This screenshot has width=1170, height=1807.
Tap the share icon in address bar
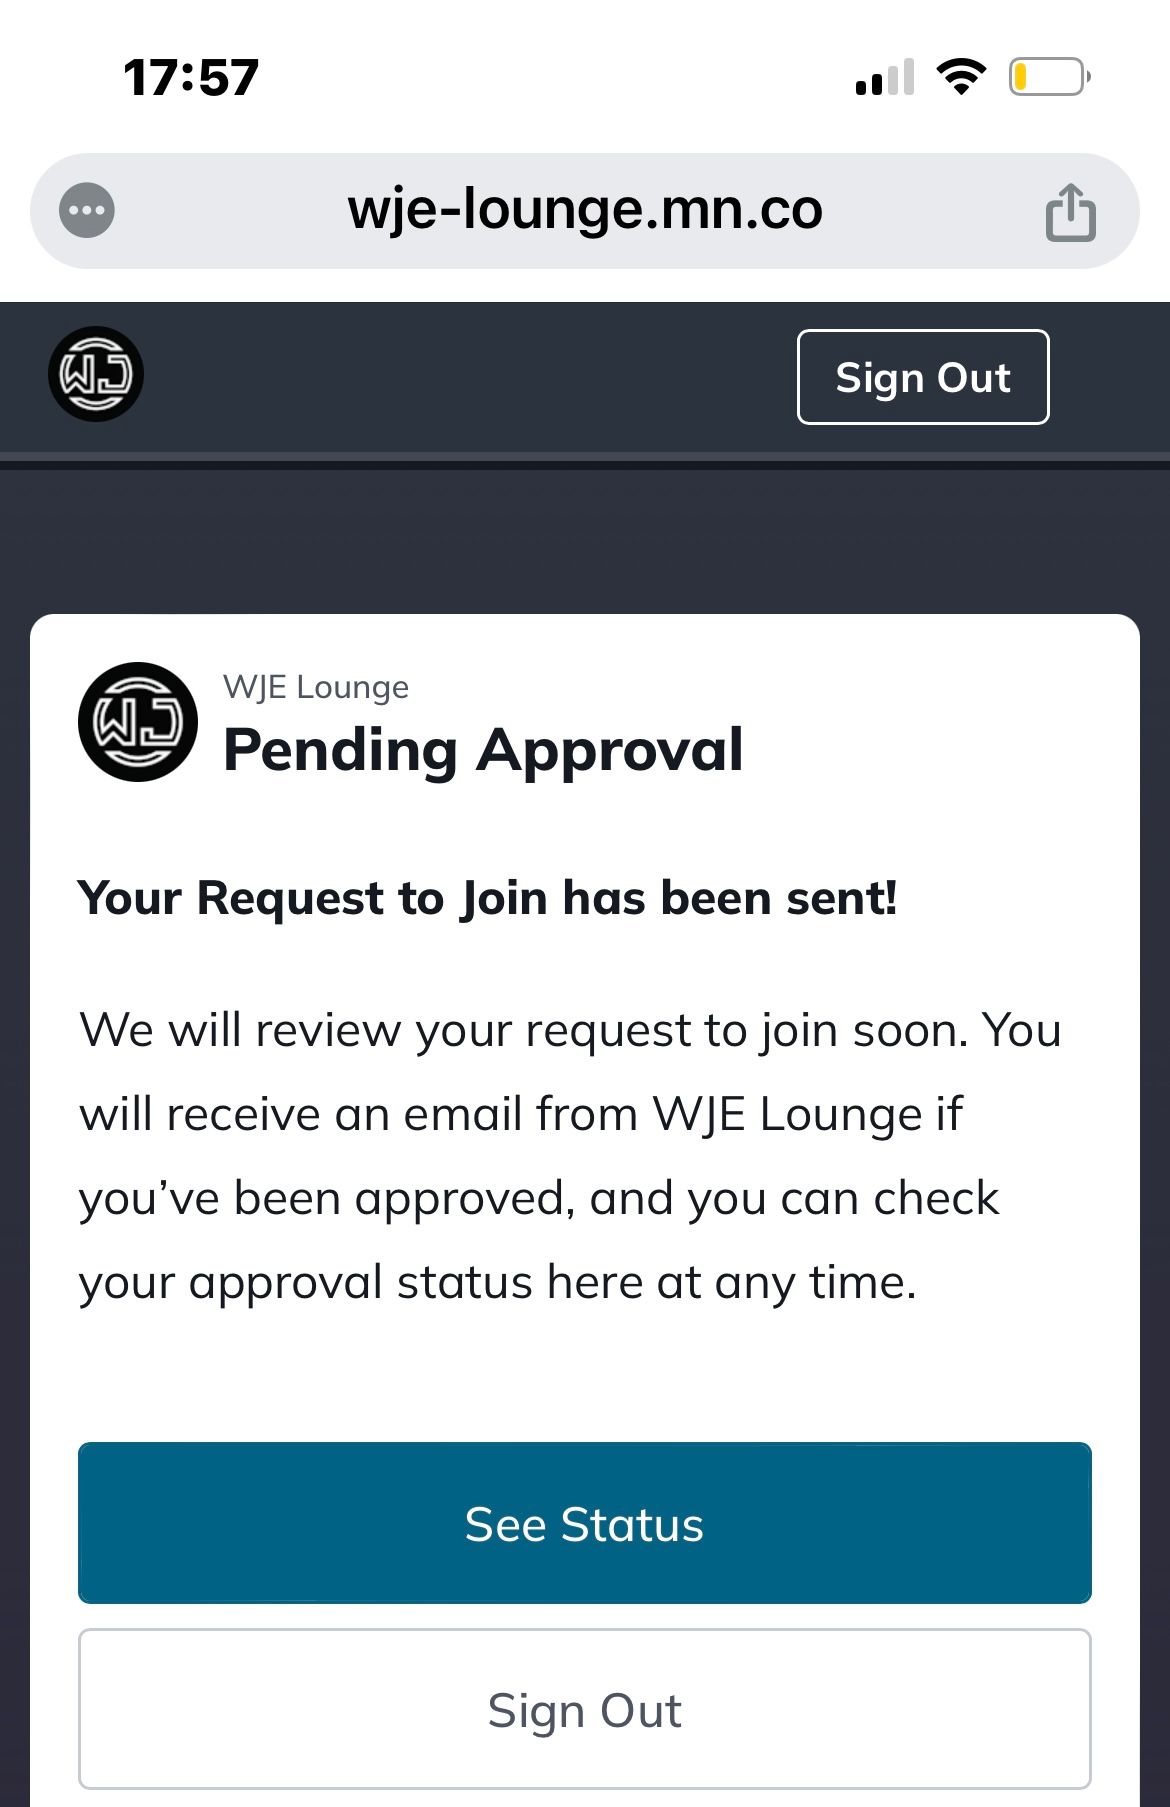click(x=1070, y=212)
